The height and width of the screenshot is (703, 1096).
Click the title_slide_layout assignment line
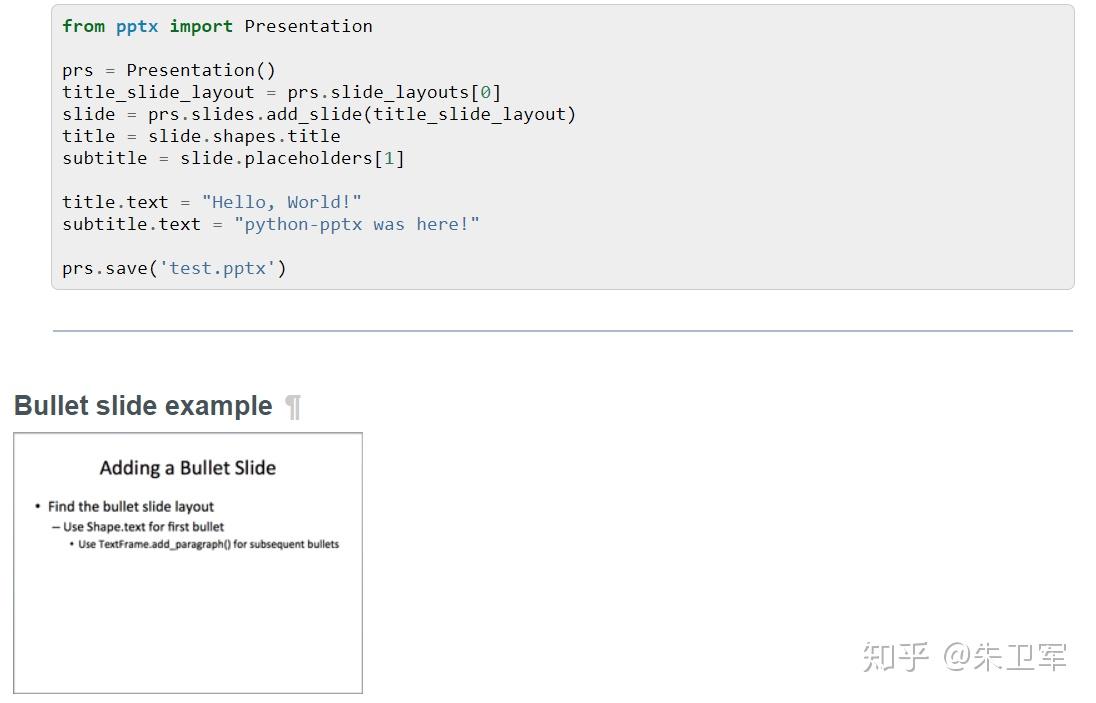282,92
